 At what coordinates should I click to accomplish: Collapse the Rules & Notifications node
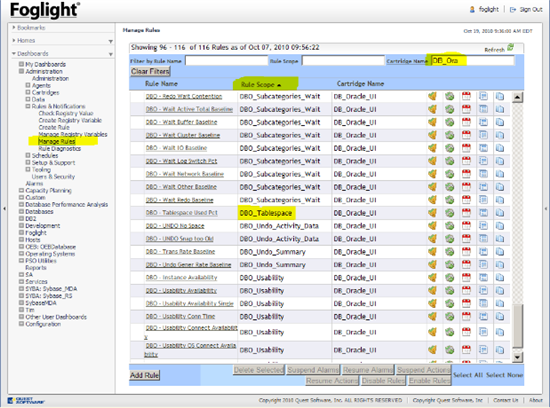(x=28, y=106)
